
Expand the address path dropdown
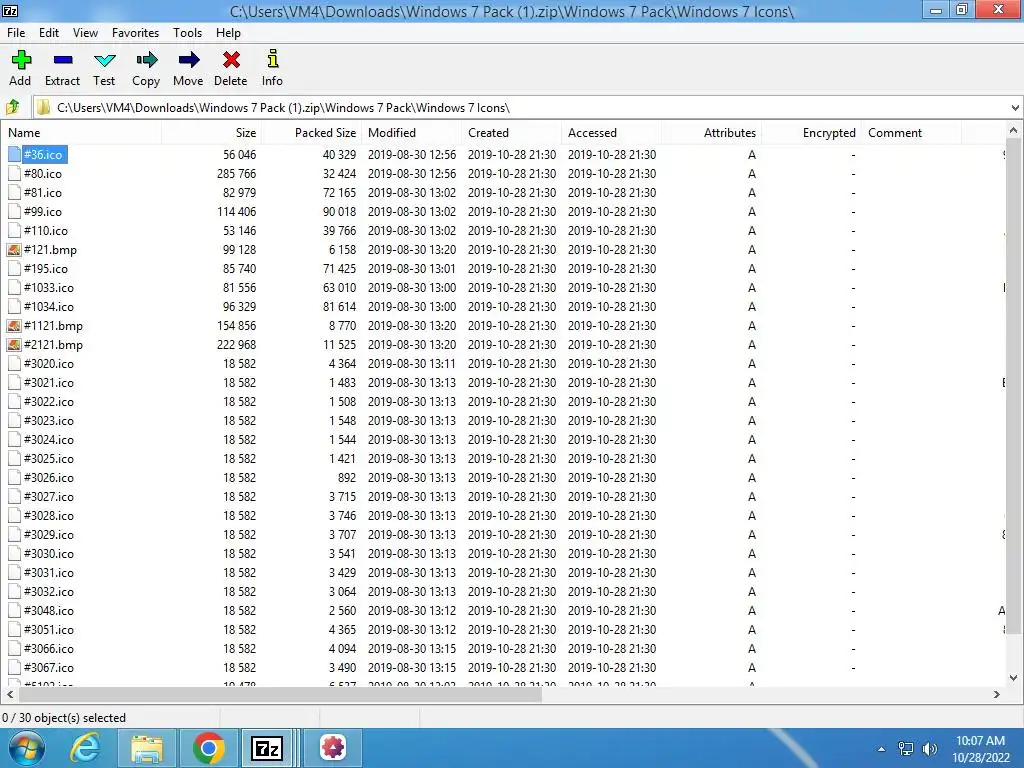click(1015, 108)
